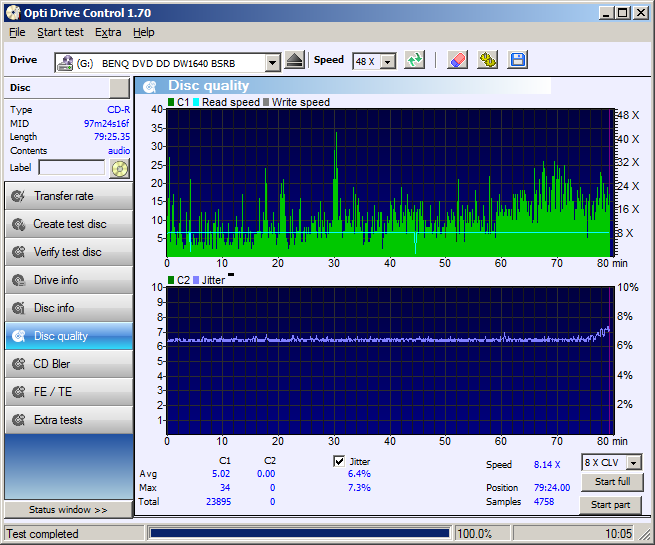Click the C1 Avg value 5.02

(x=221, y=474)
